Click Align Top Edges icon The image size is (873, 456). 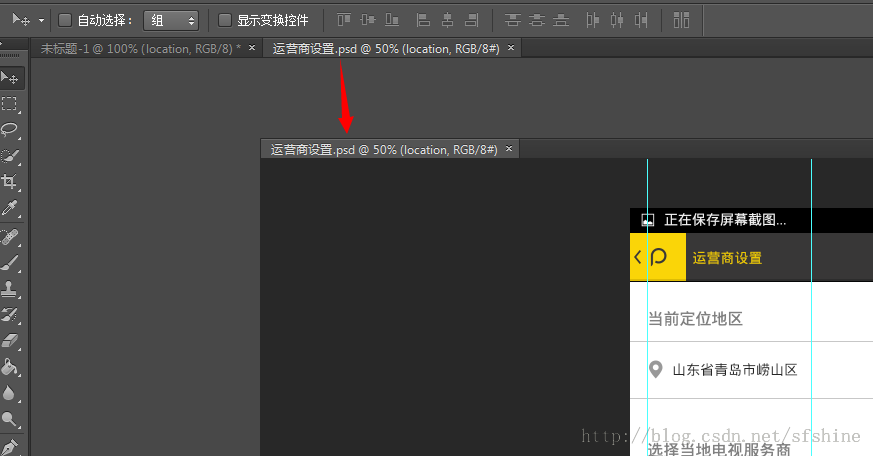pos(344,20)
